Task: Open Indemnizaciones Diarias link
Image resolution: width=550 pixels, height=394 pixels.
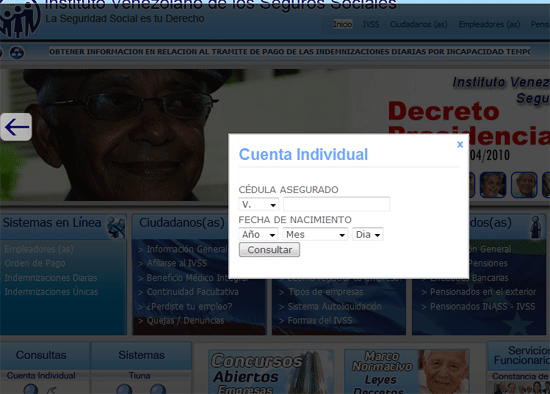Action: click(x=51, y=278)
